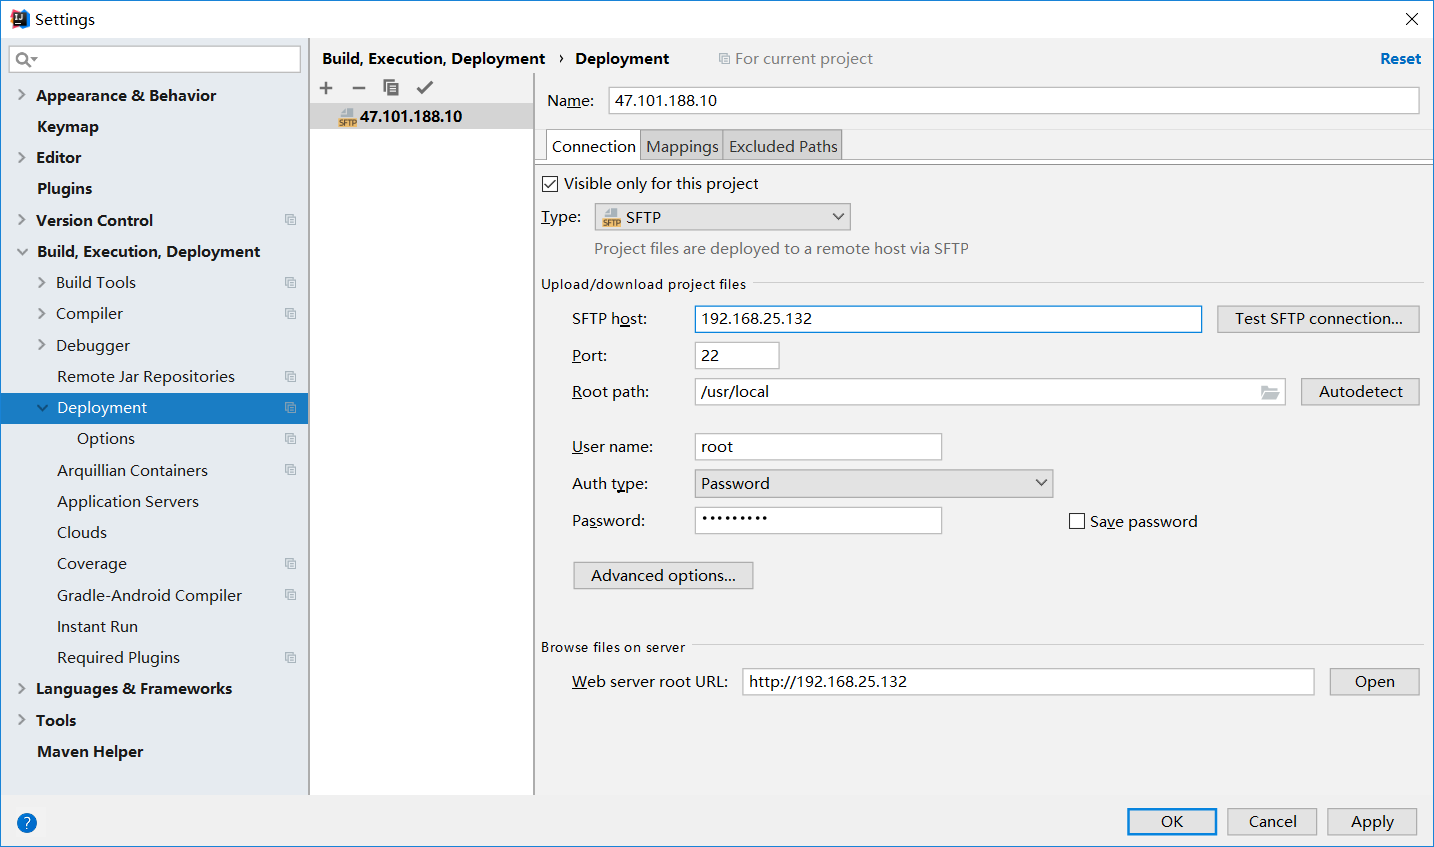Click the Reset link
Image resolution: width=1434 pixels, height=847 pixels.
click(x=1400, y=59)
